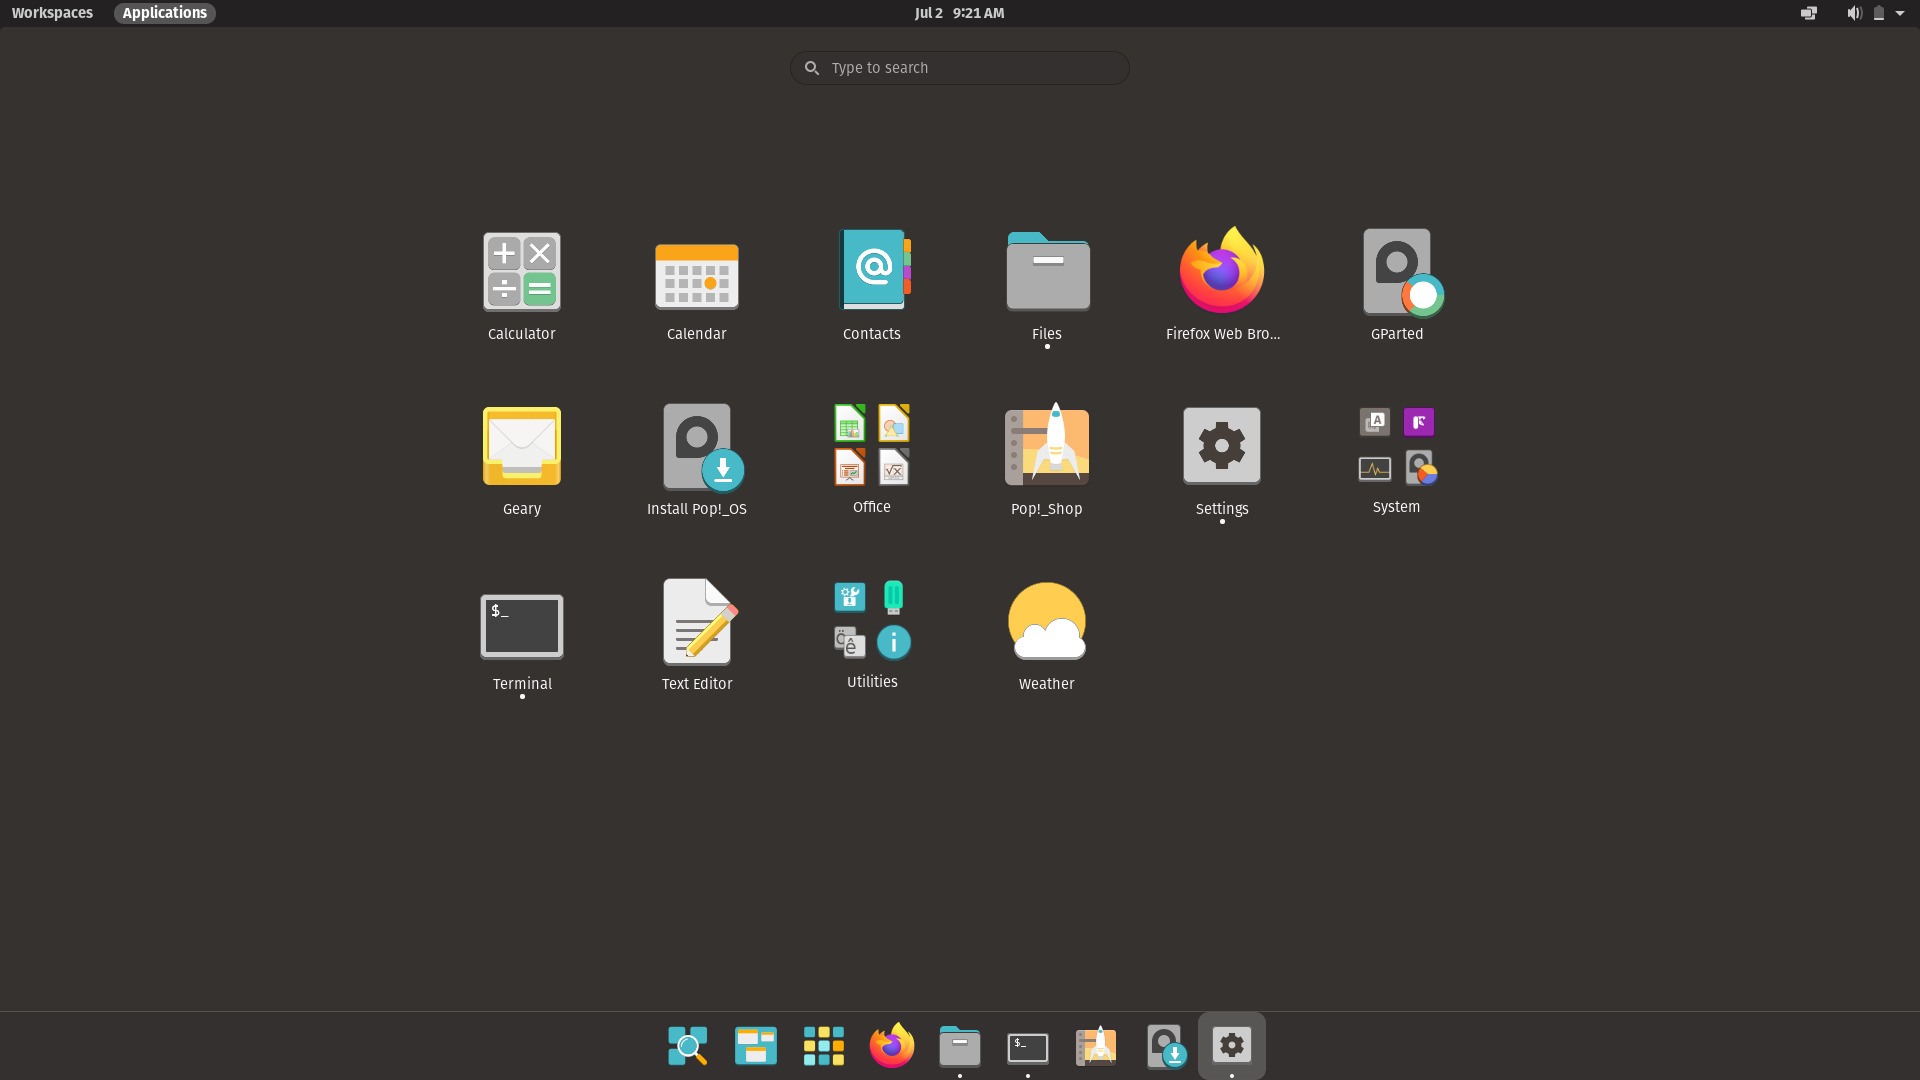This screenshot has width=1920, height=1080.
Task: Launch the Calculator app
Action: (521, 271)
